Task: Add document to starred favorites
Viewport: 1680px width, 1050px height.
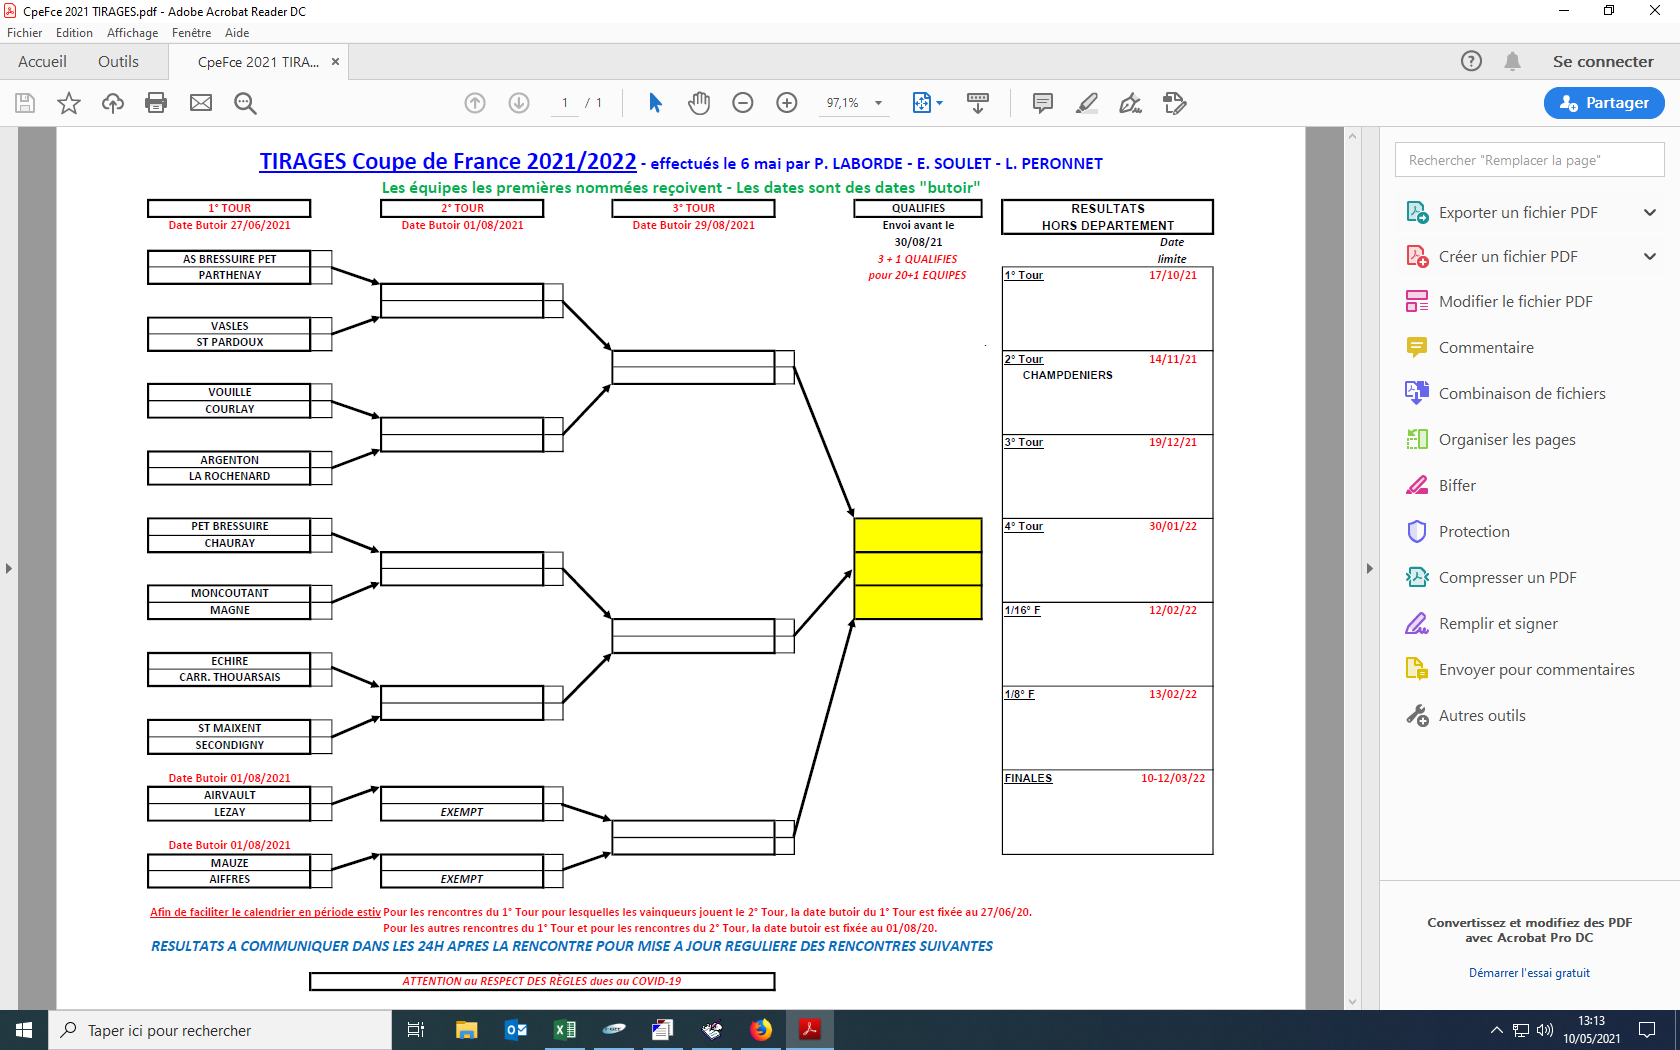Action: [x=69, y=103]
